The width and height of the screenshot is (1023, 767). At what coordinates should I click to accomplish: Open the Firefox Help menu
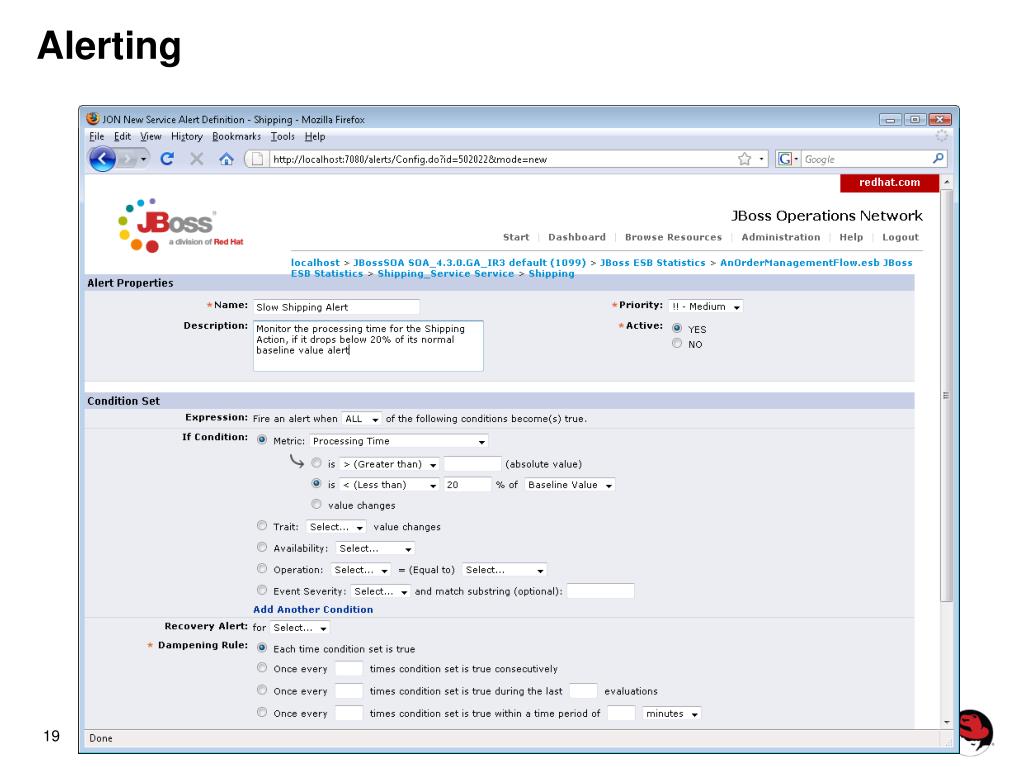point(315,136)
